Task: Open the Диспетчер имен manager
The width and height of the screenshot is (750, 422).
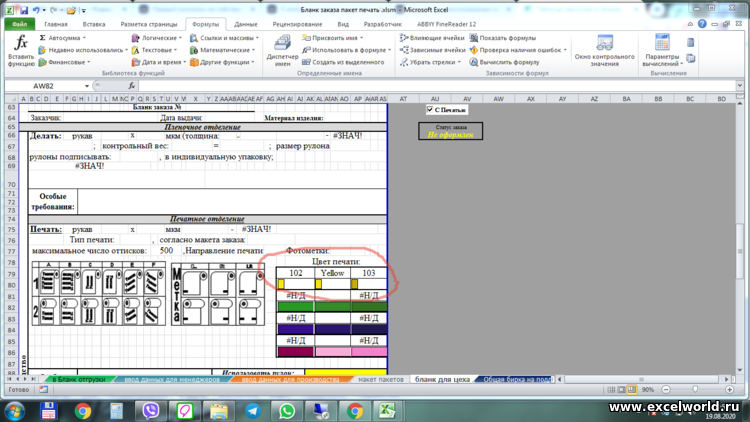Action: (x=282, y=50)
